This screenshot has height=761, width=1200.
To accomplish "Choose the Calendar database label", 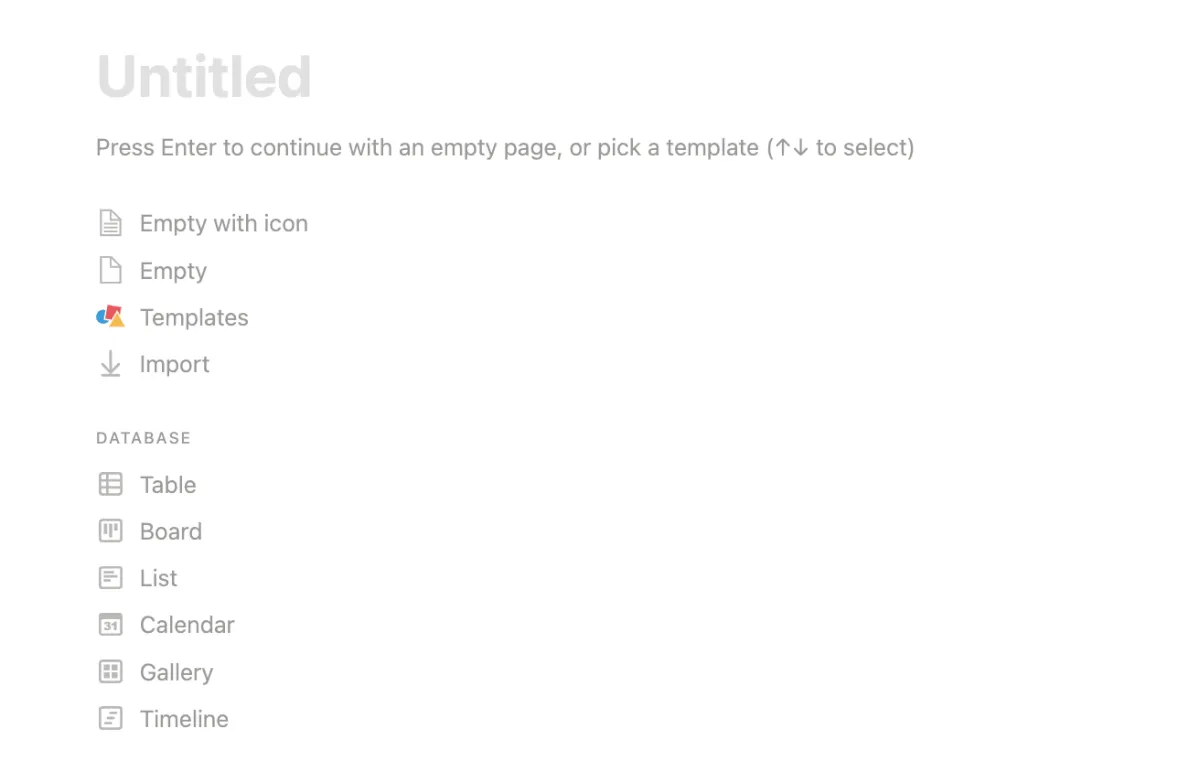I will [x=187, y=625].
